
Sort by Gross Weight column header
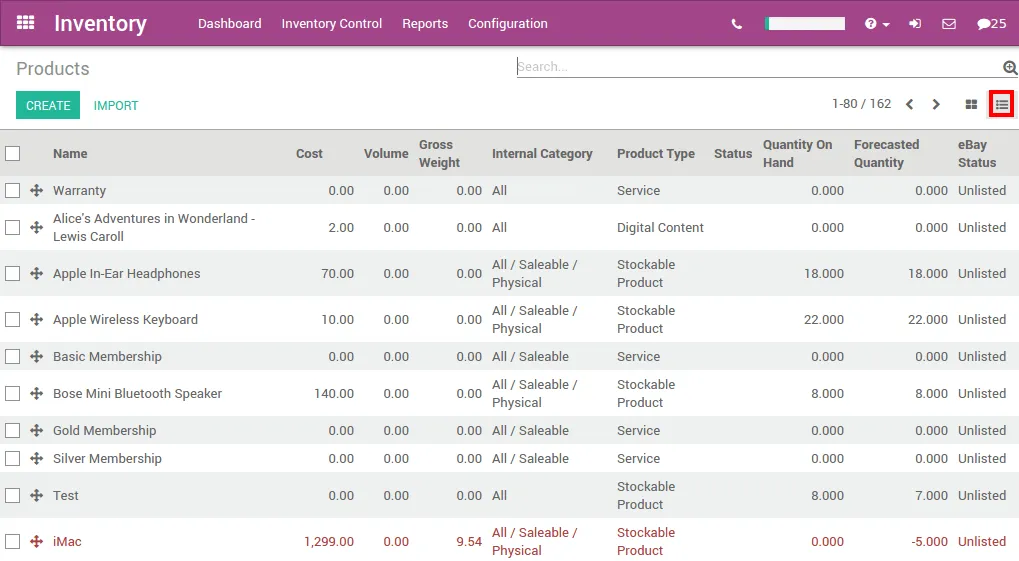pos(439,154)
